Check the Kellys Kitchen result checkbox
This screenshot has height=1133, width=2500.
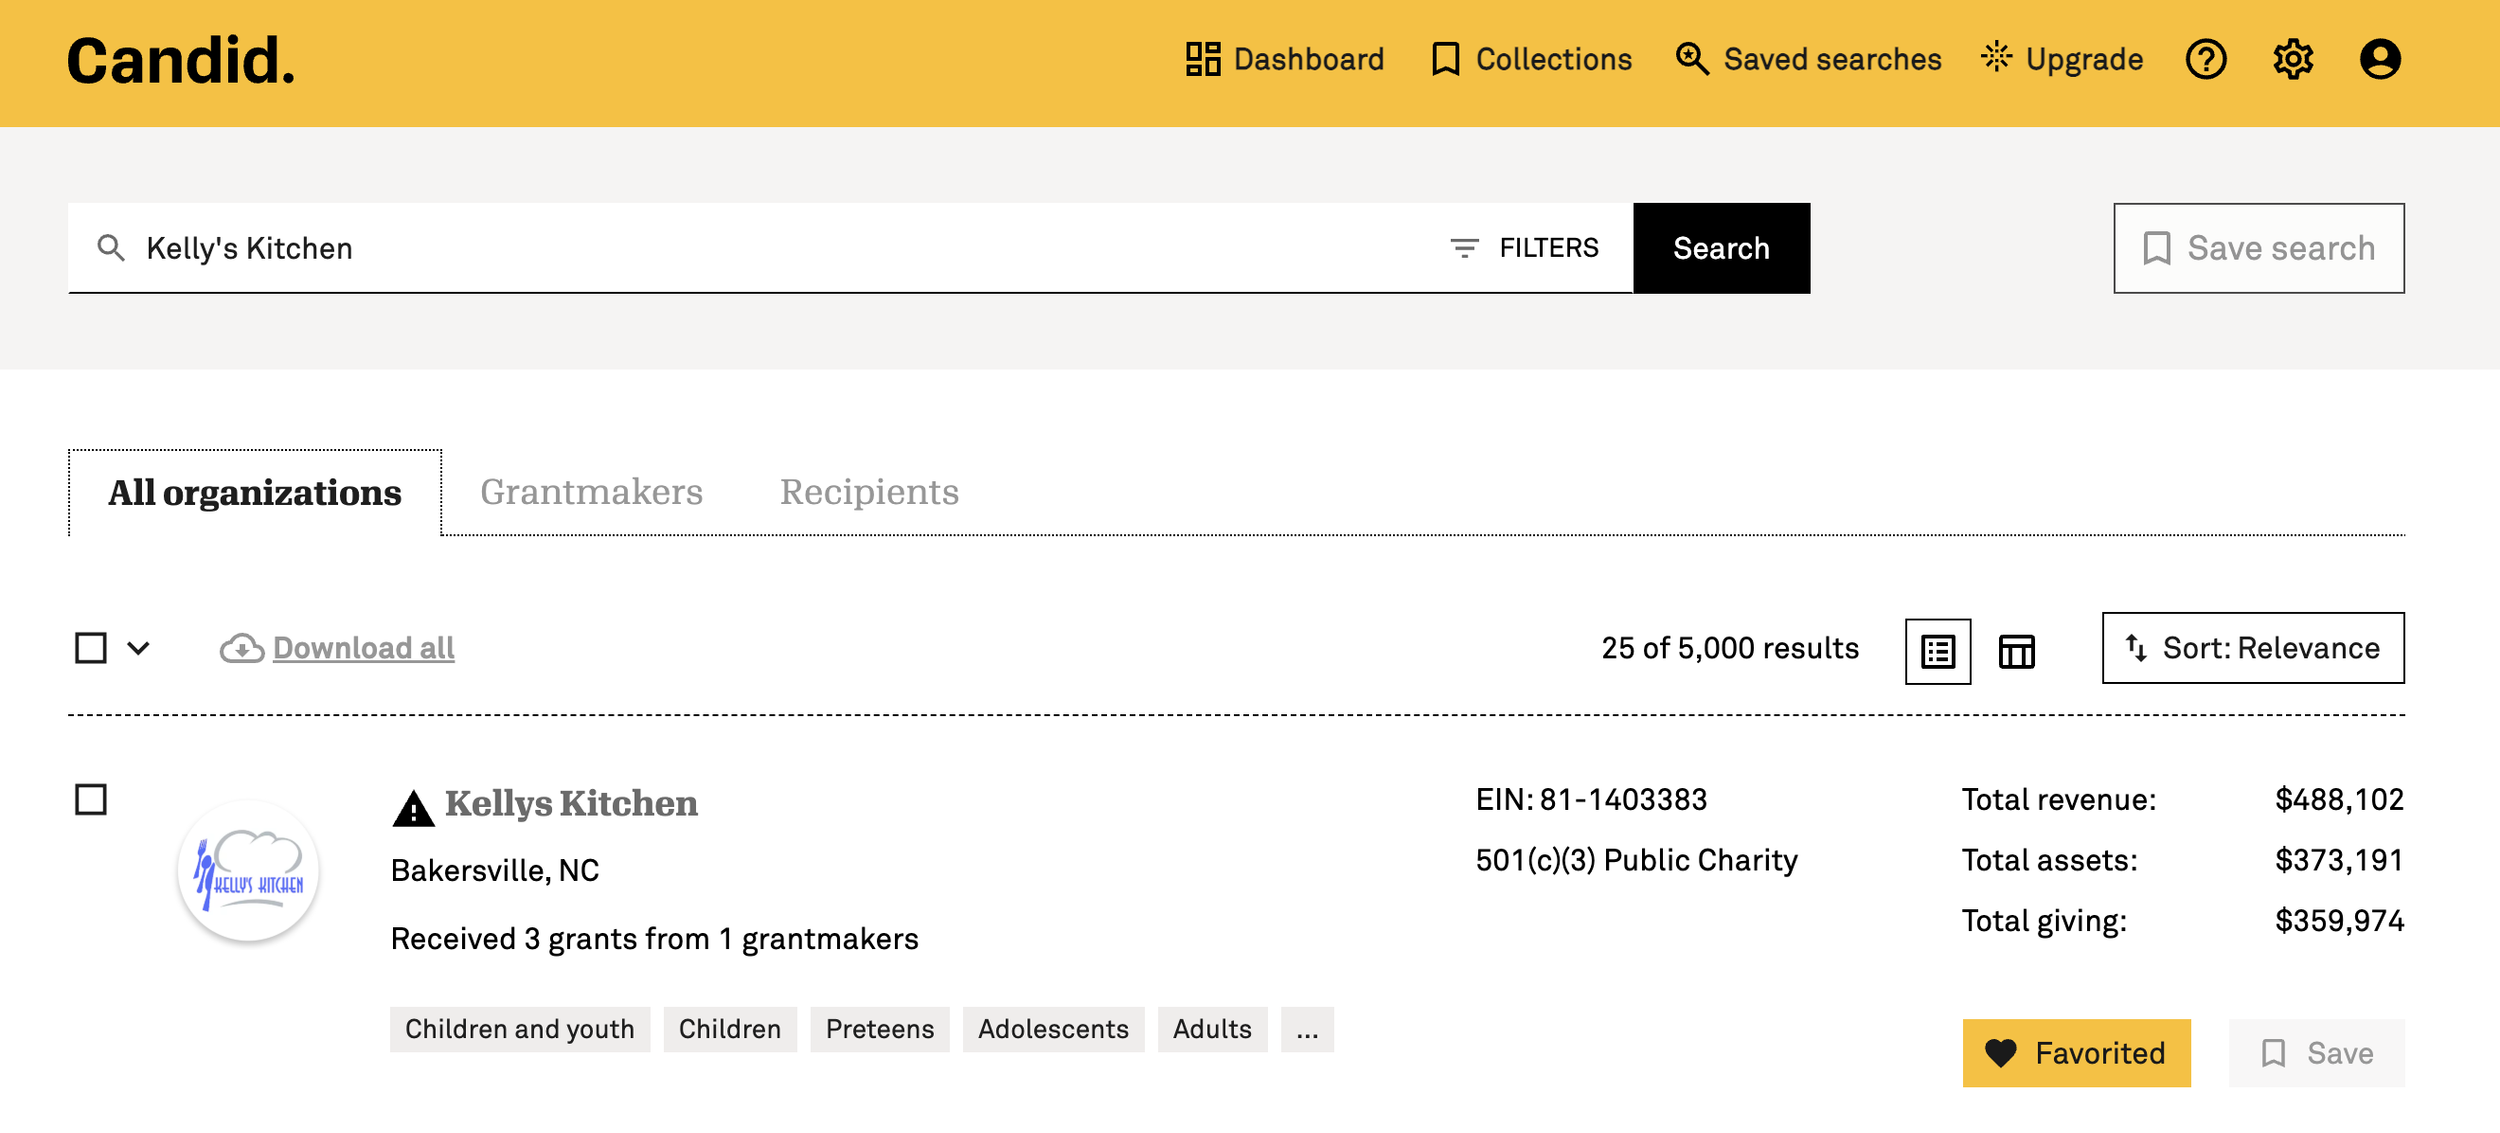[91, 799]
